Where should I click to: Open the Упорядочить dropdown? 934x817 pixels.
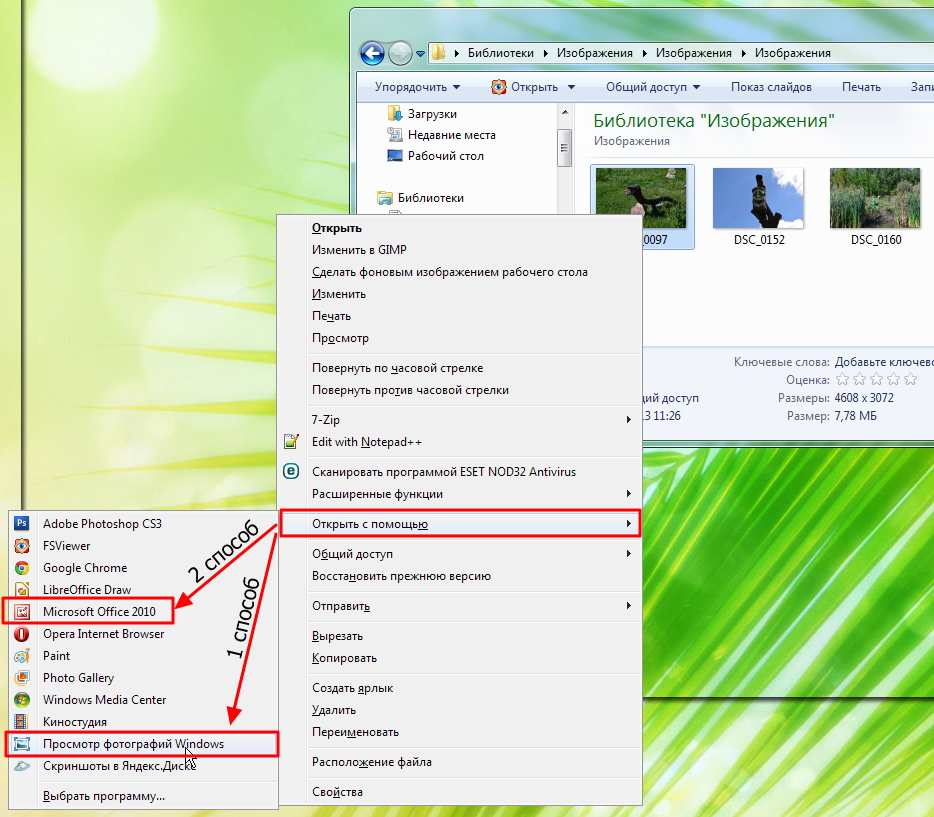[x=417, y=87]
